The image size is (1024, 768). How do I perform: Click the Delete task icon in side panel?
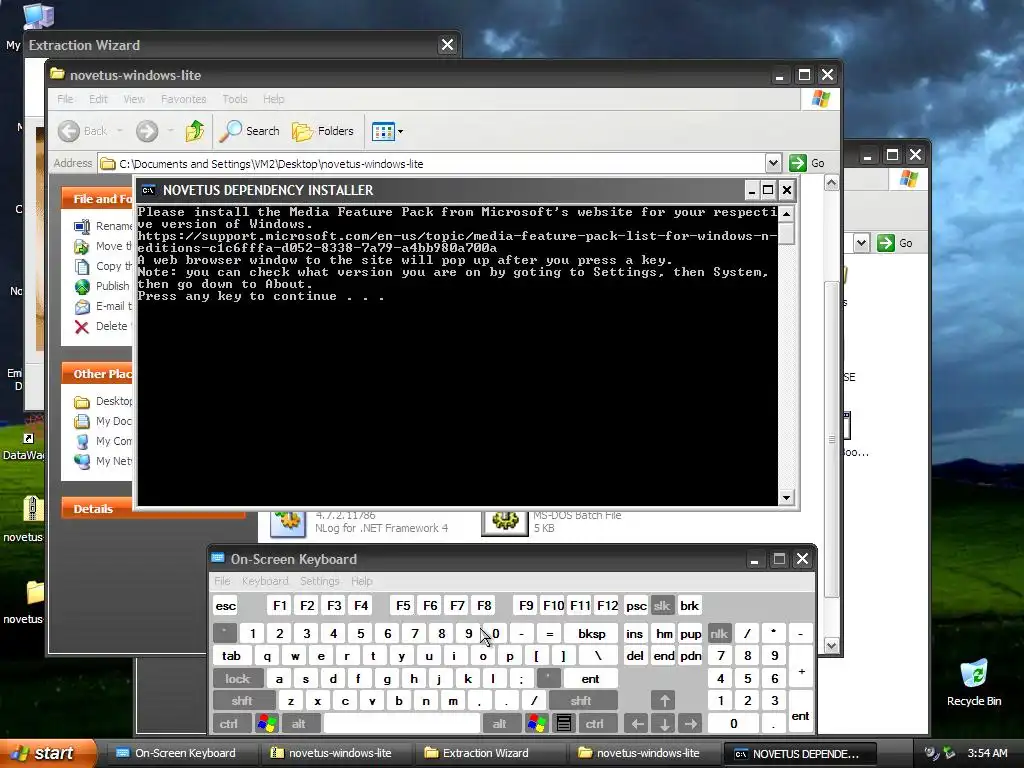(82, 327)
